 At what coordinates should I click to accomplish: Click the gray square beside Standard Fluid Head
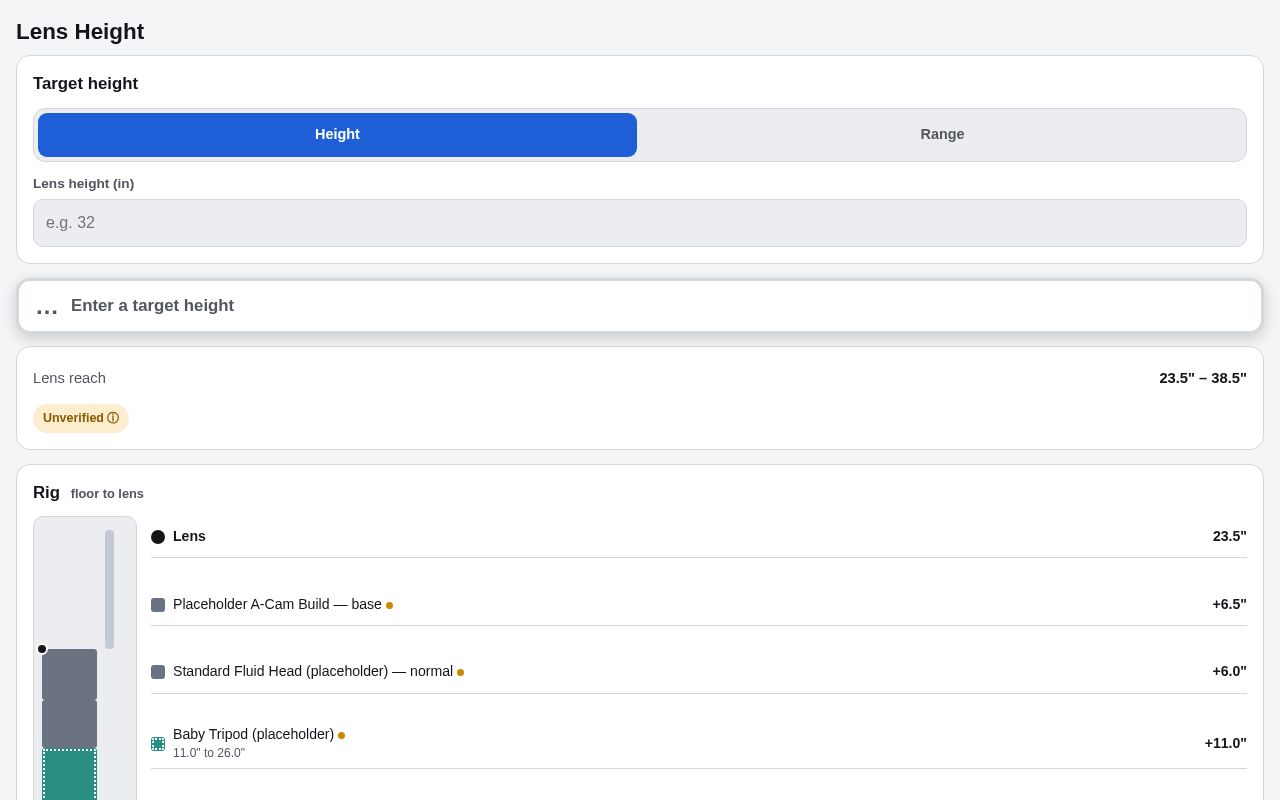point(158,672)
